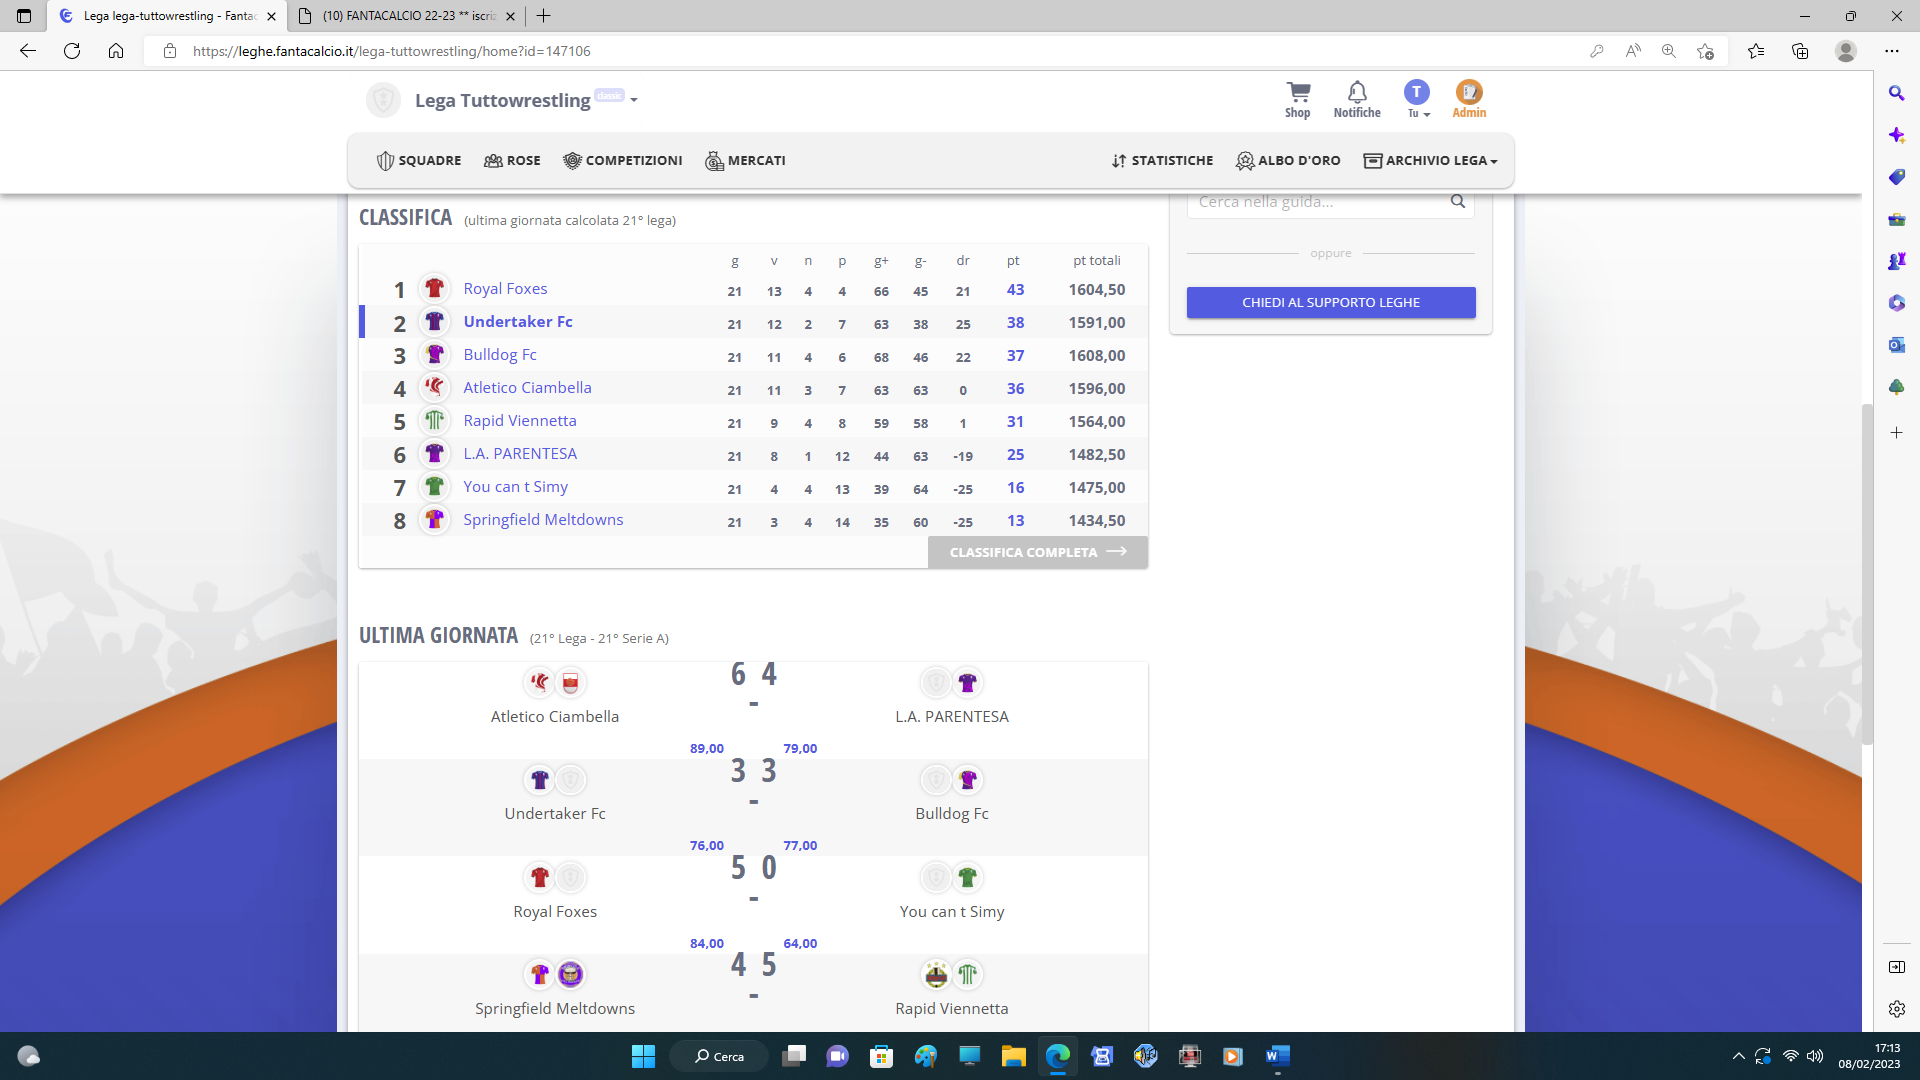Screen dimensions: 1920x1080
Task: Click the Springfield Meltdowns jersey icon in standings
Action: coord(434,520)
